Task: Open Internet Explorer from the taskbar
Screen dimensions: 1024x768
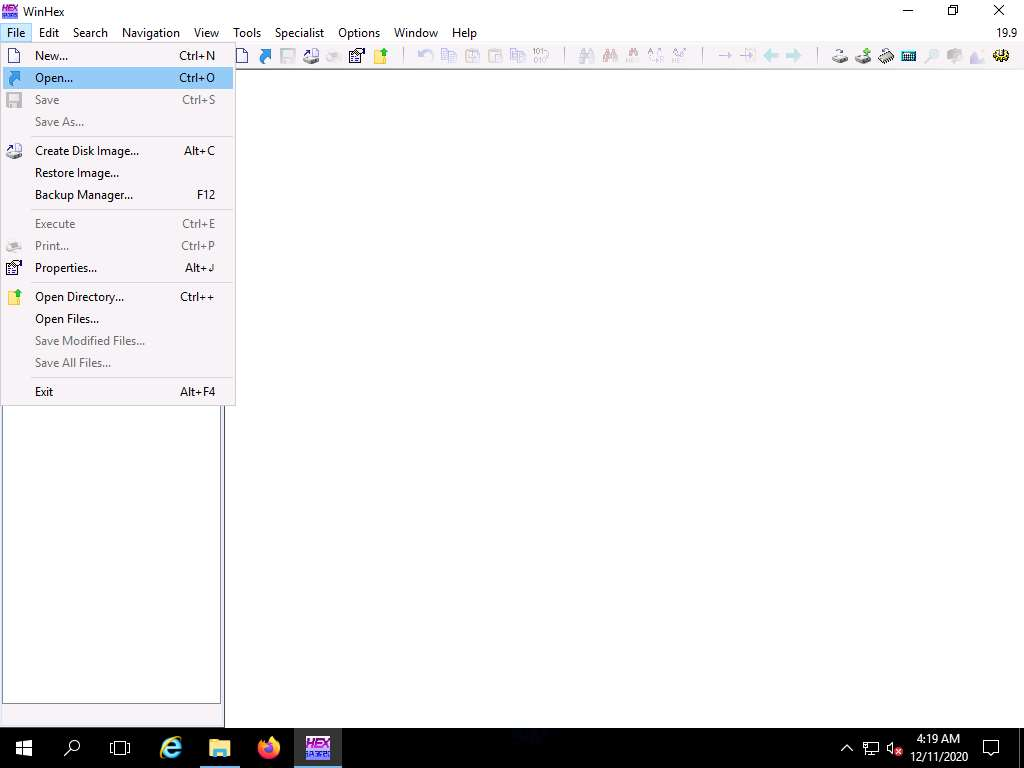Action: (x=170, y=748)
